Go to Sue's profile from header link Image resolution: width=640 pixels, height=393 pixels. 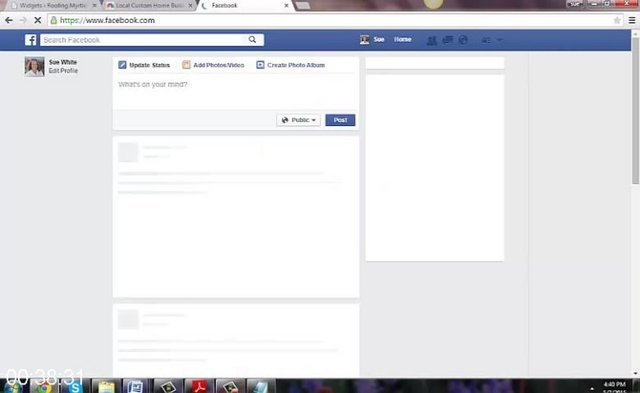coord(379,40)
